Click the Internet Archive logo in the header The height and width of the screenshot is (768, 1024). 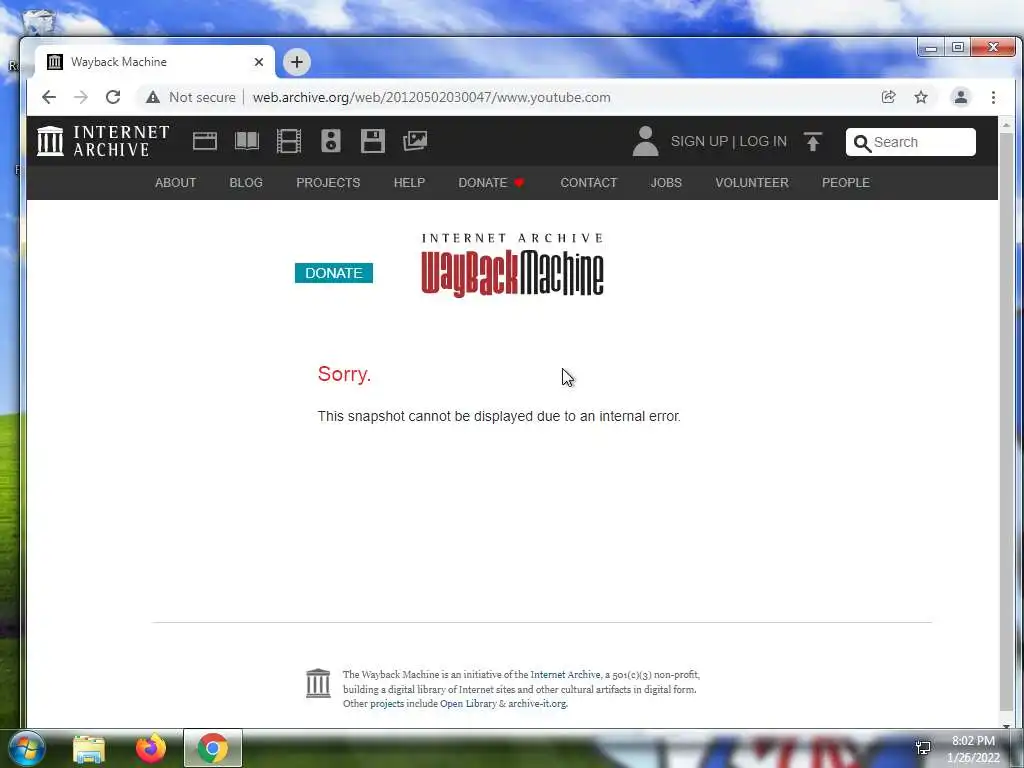point(103,141)
